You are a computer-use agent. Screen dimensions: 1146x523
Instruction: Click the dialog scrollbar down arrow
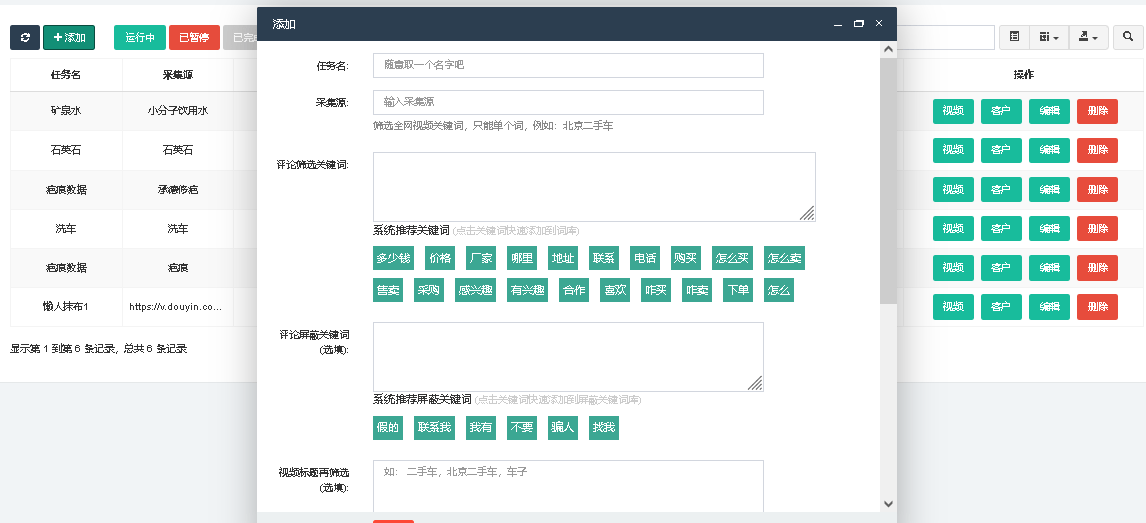(x=888, y=503)
